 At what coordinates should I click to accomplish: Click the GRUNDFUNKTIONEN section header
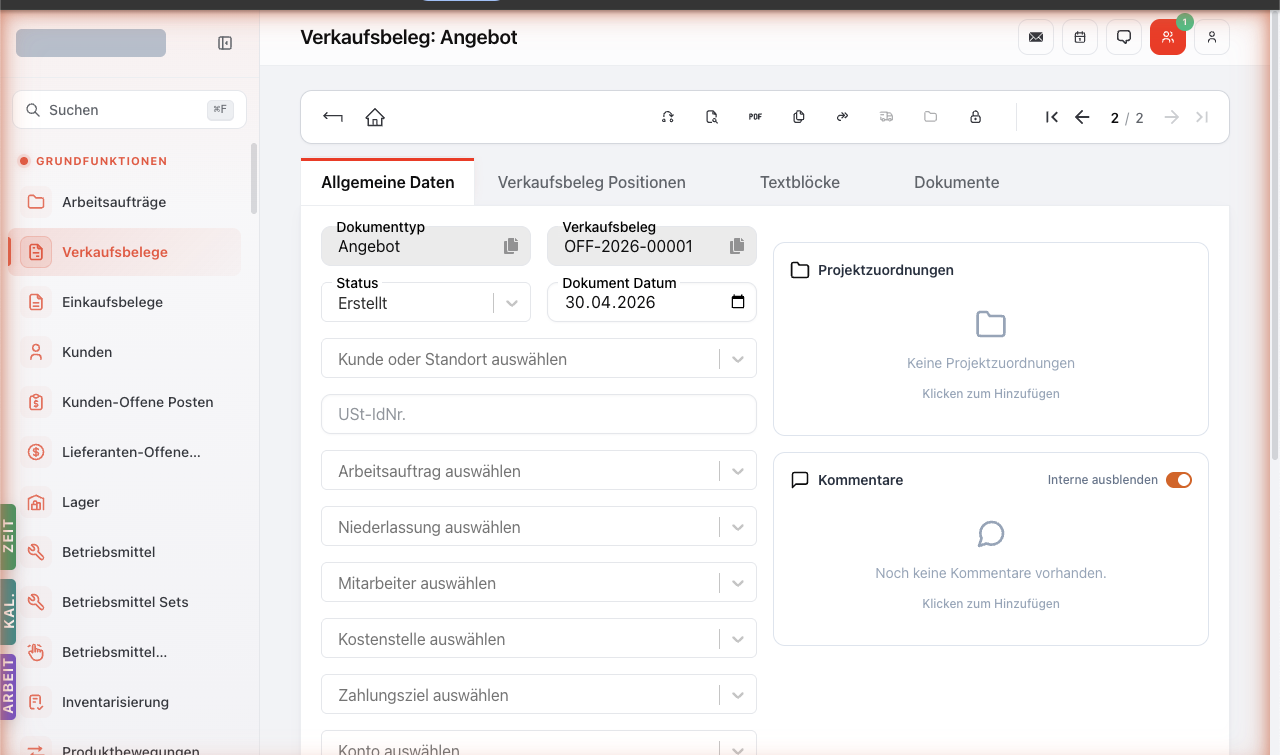pos(102,161)
